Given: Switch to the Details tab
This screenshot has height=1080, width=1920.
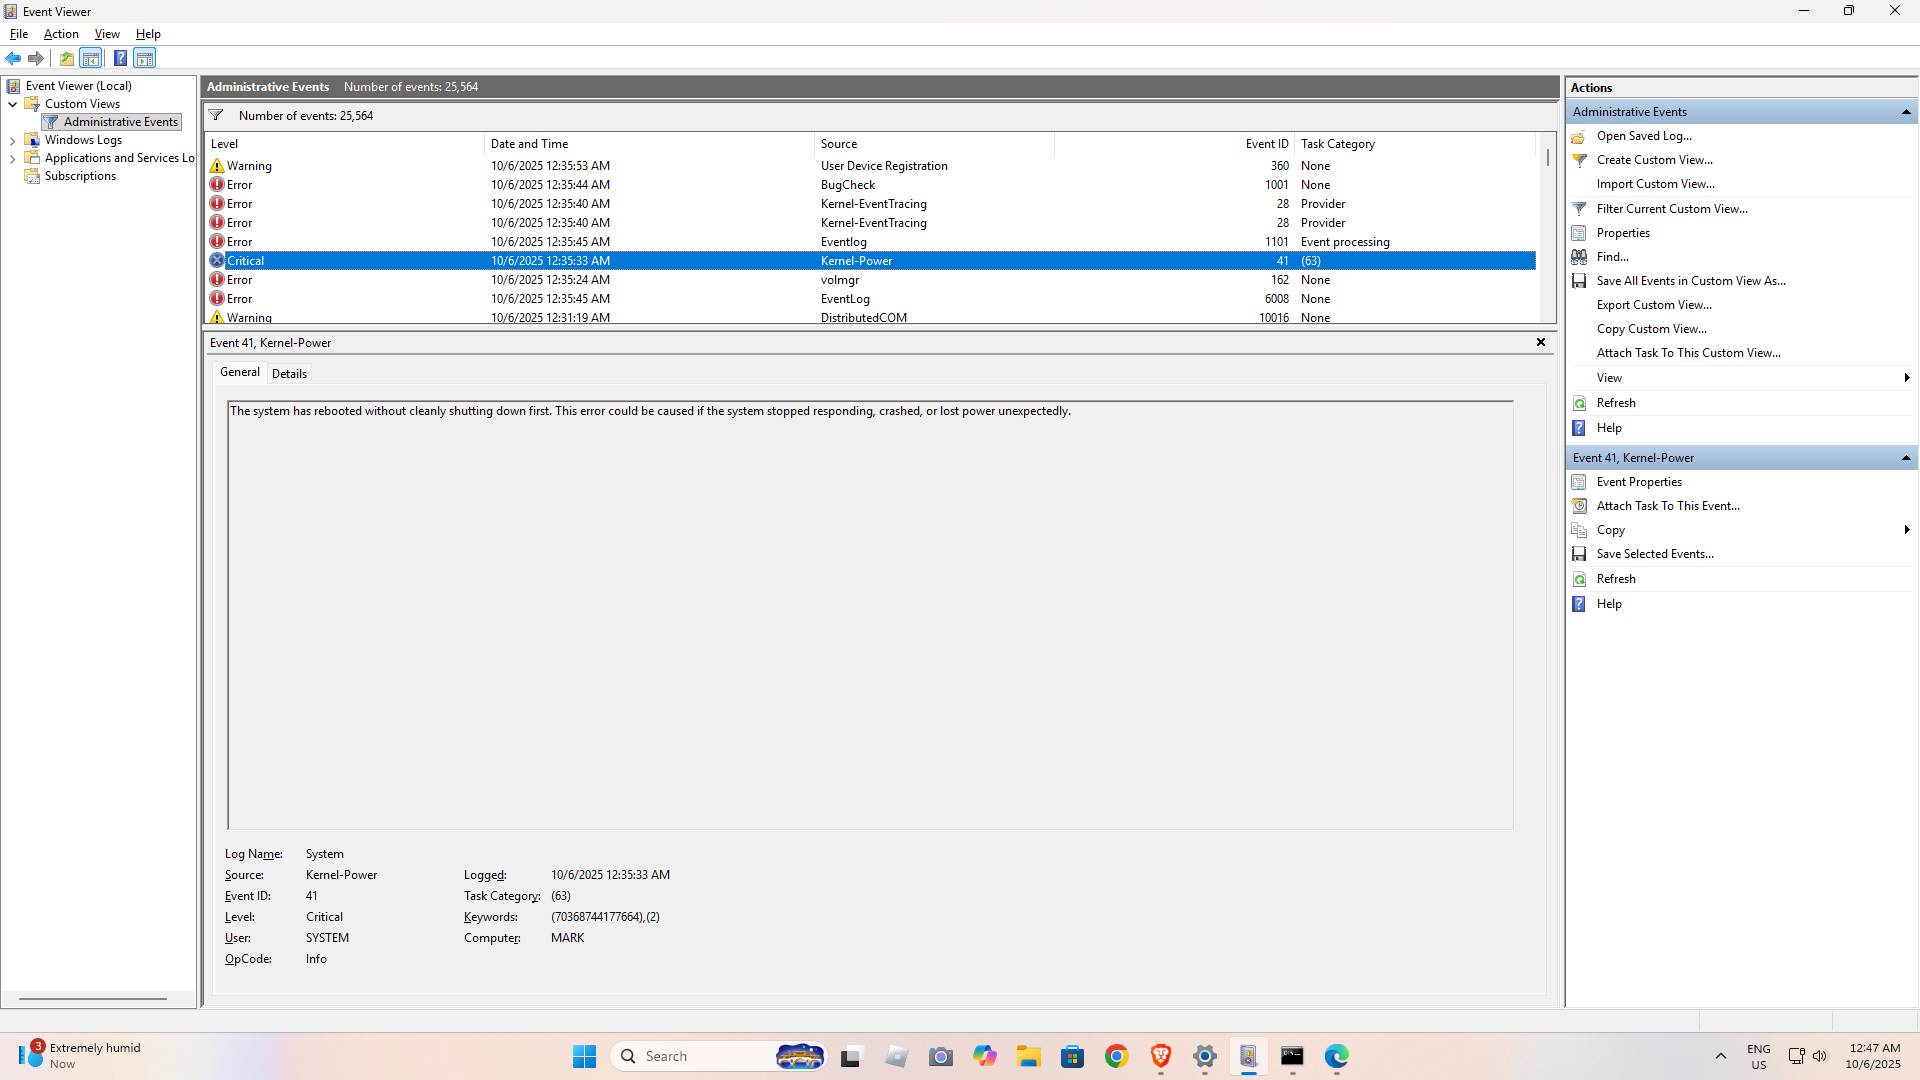Looking at the screenshot, I should [289, 374].
